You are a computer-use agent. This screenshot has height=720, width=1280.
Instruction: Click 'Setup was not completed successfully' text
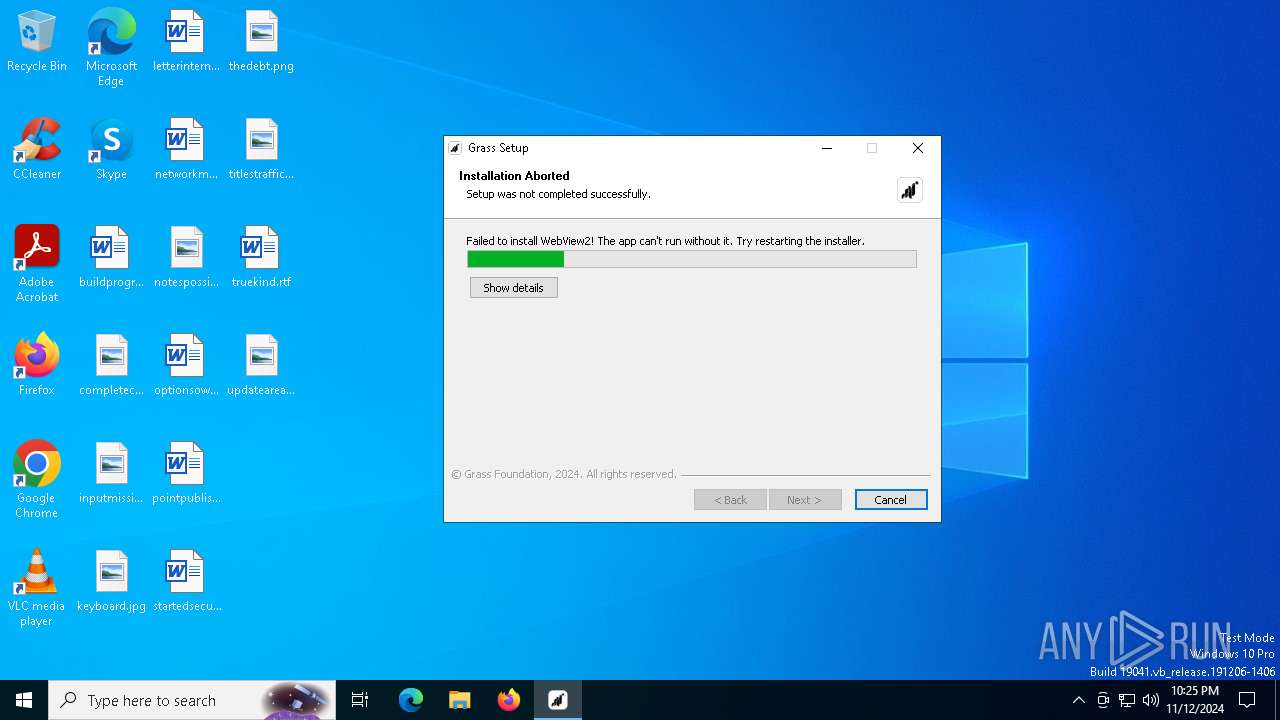coord(558,194)
